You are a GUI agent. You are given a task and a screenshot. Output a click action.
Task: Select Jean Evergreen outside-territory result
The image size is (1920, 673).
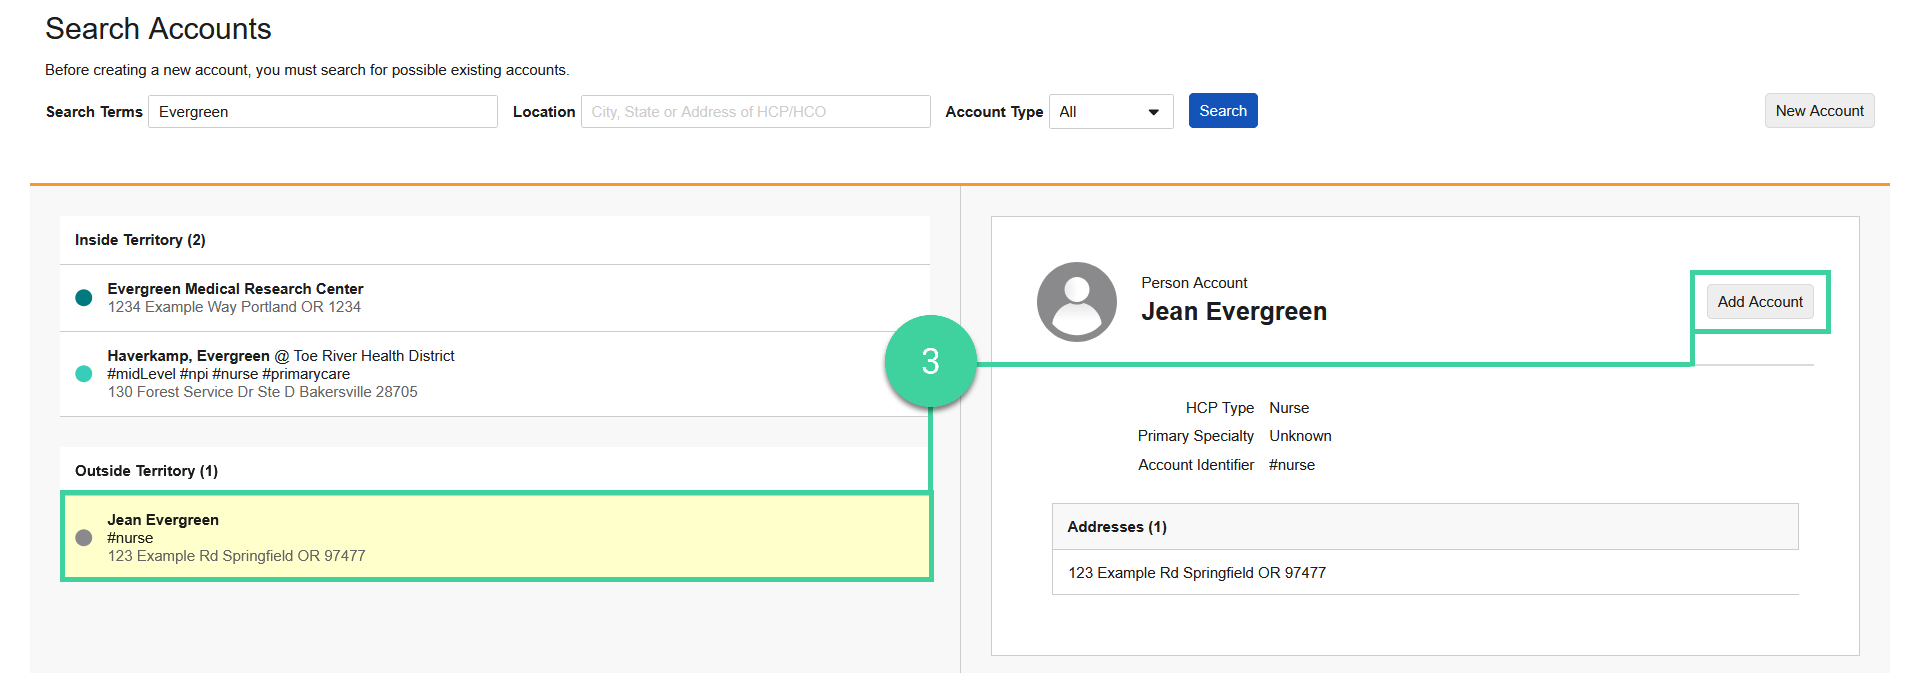pos(496,537)
